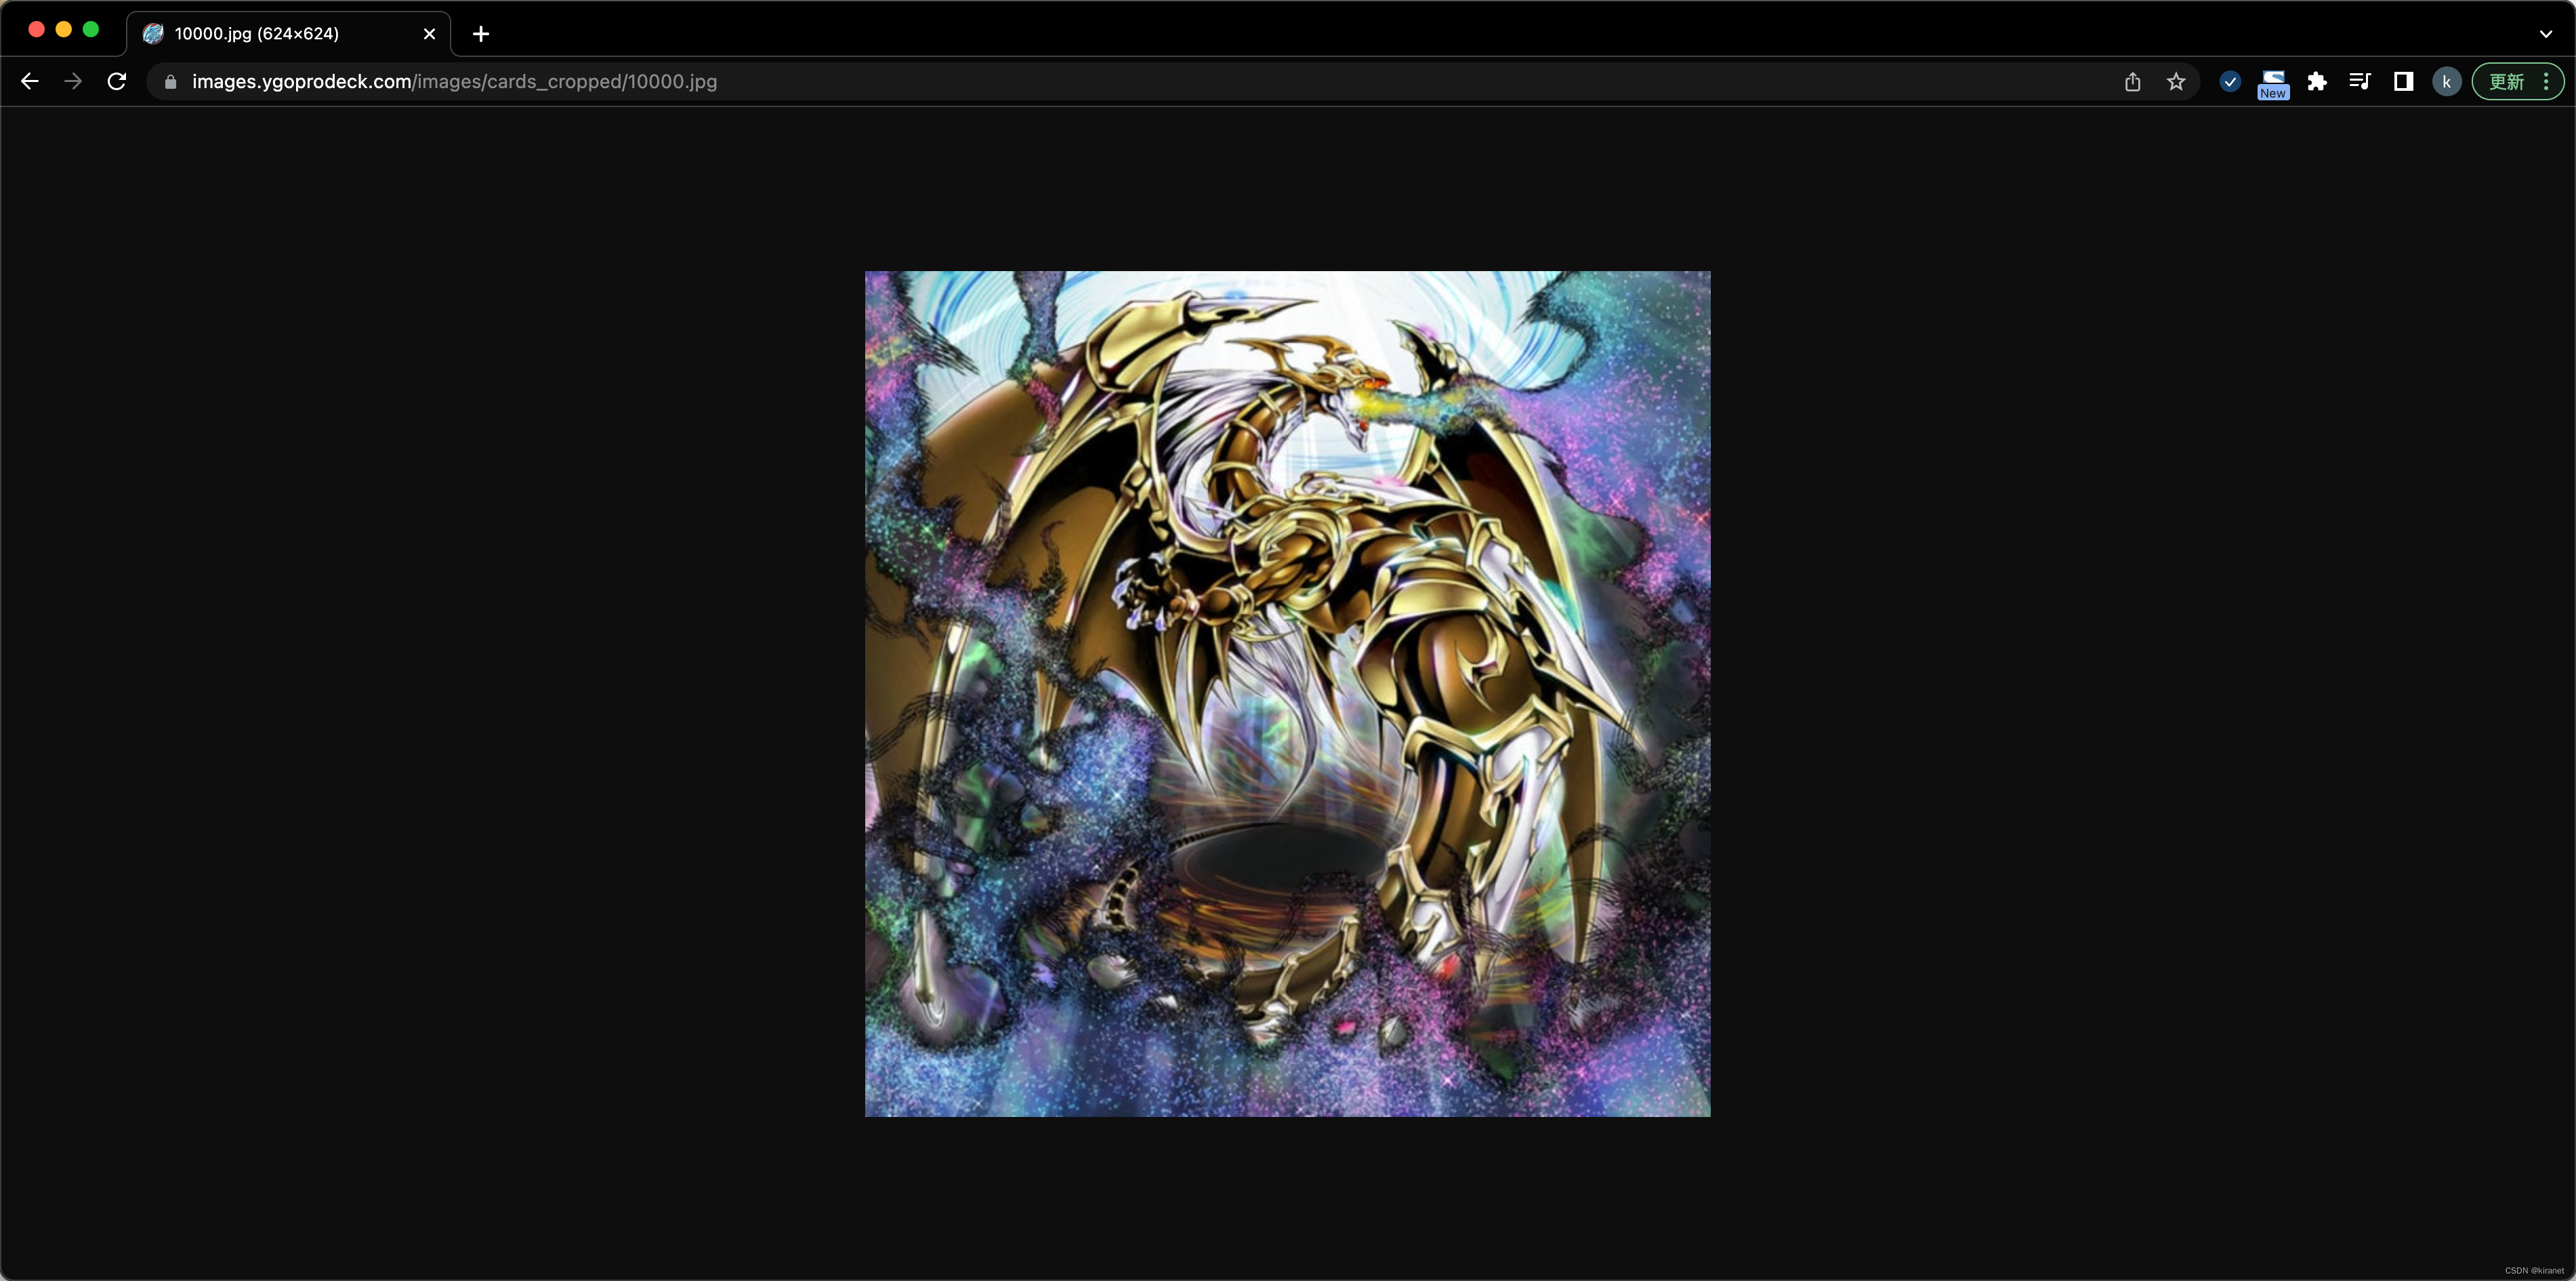
Task: Open the extension labeled New
Action: tap(2273, 84)
